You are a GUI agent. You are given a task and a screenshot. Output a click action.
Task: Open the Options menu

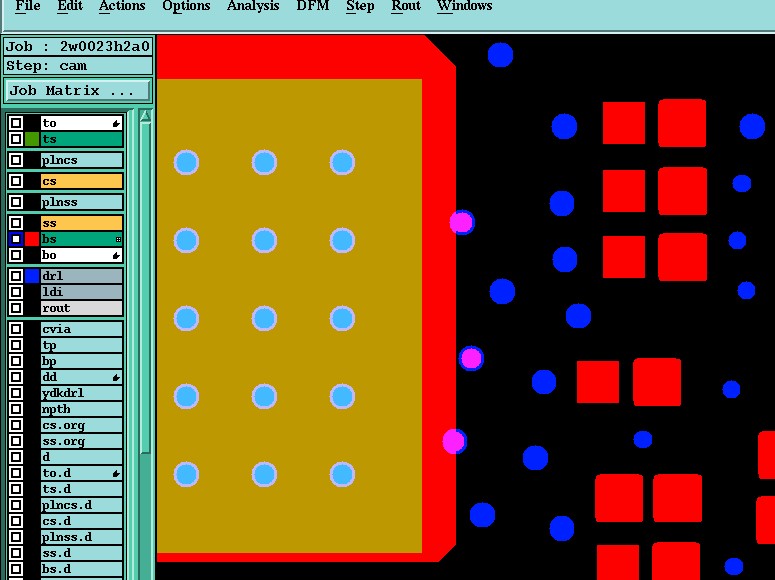186,6
